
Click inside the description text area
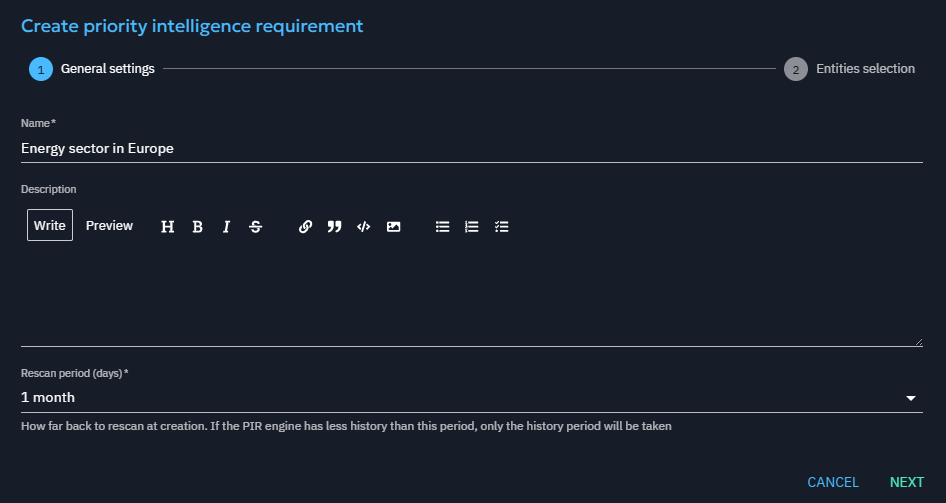(x=470, y=295)
